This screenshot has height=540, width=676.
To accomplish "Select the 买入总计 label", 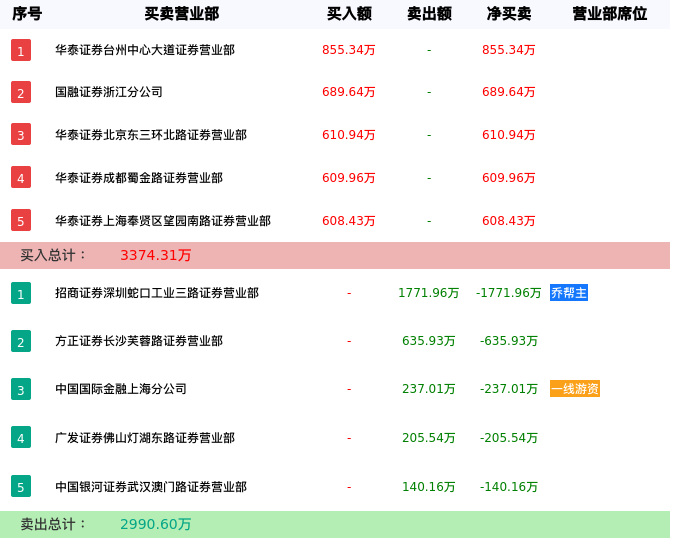I will point(53,255).
